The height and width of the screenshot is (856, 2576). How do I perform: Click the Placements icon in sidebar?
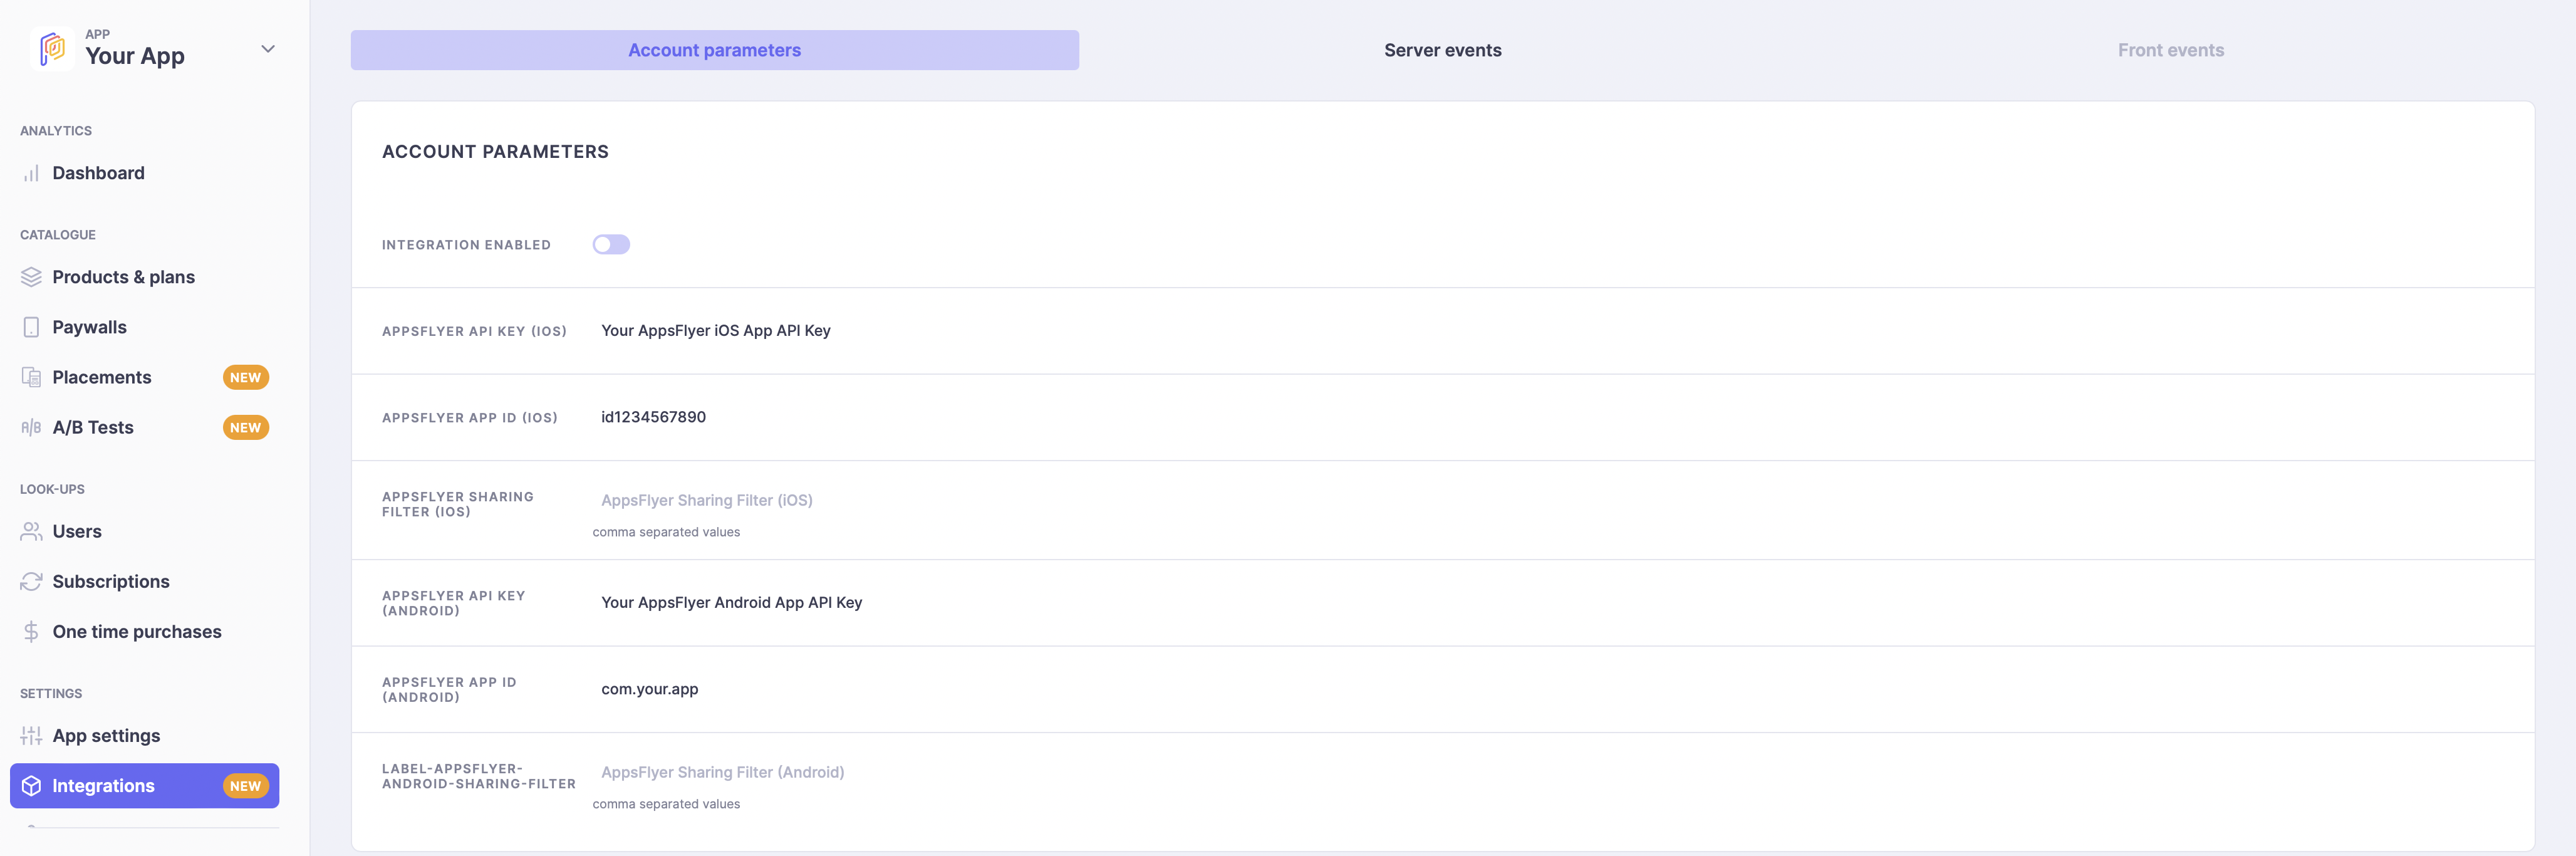point(31,377)
